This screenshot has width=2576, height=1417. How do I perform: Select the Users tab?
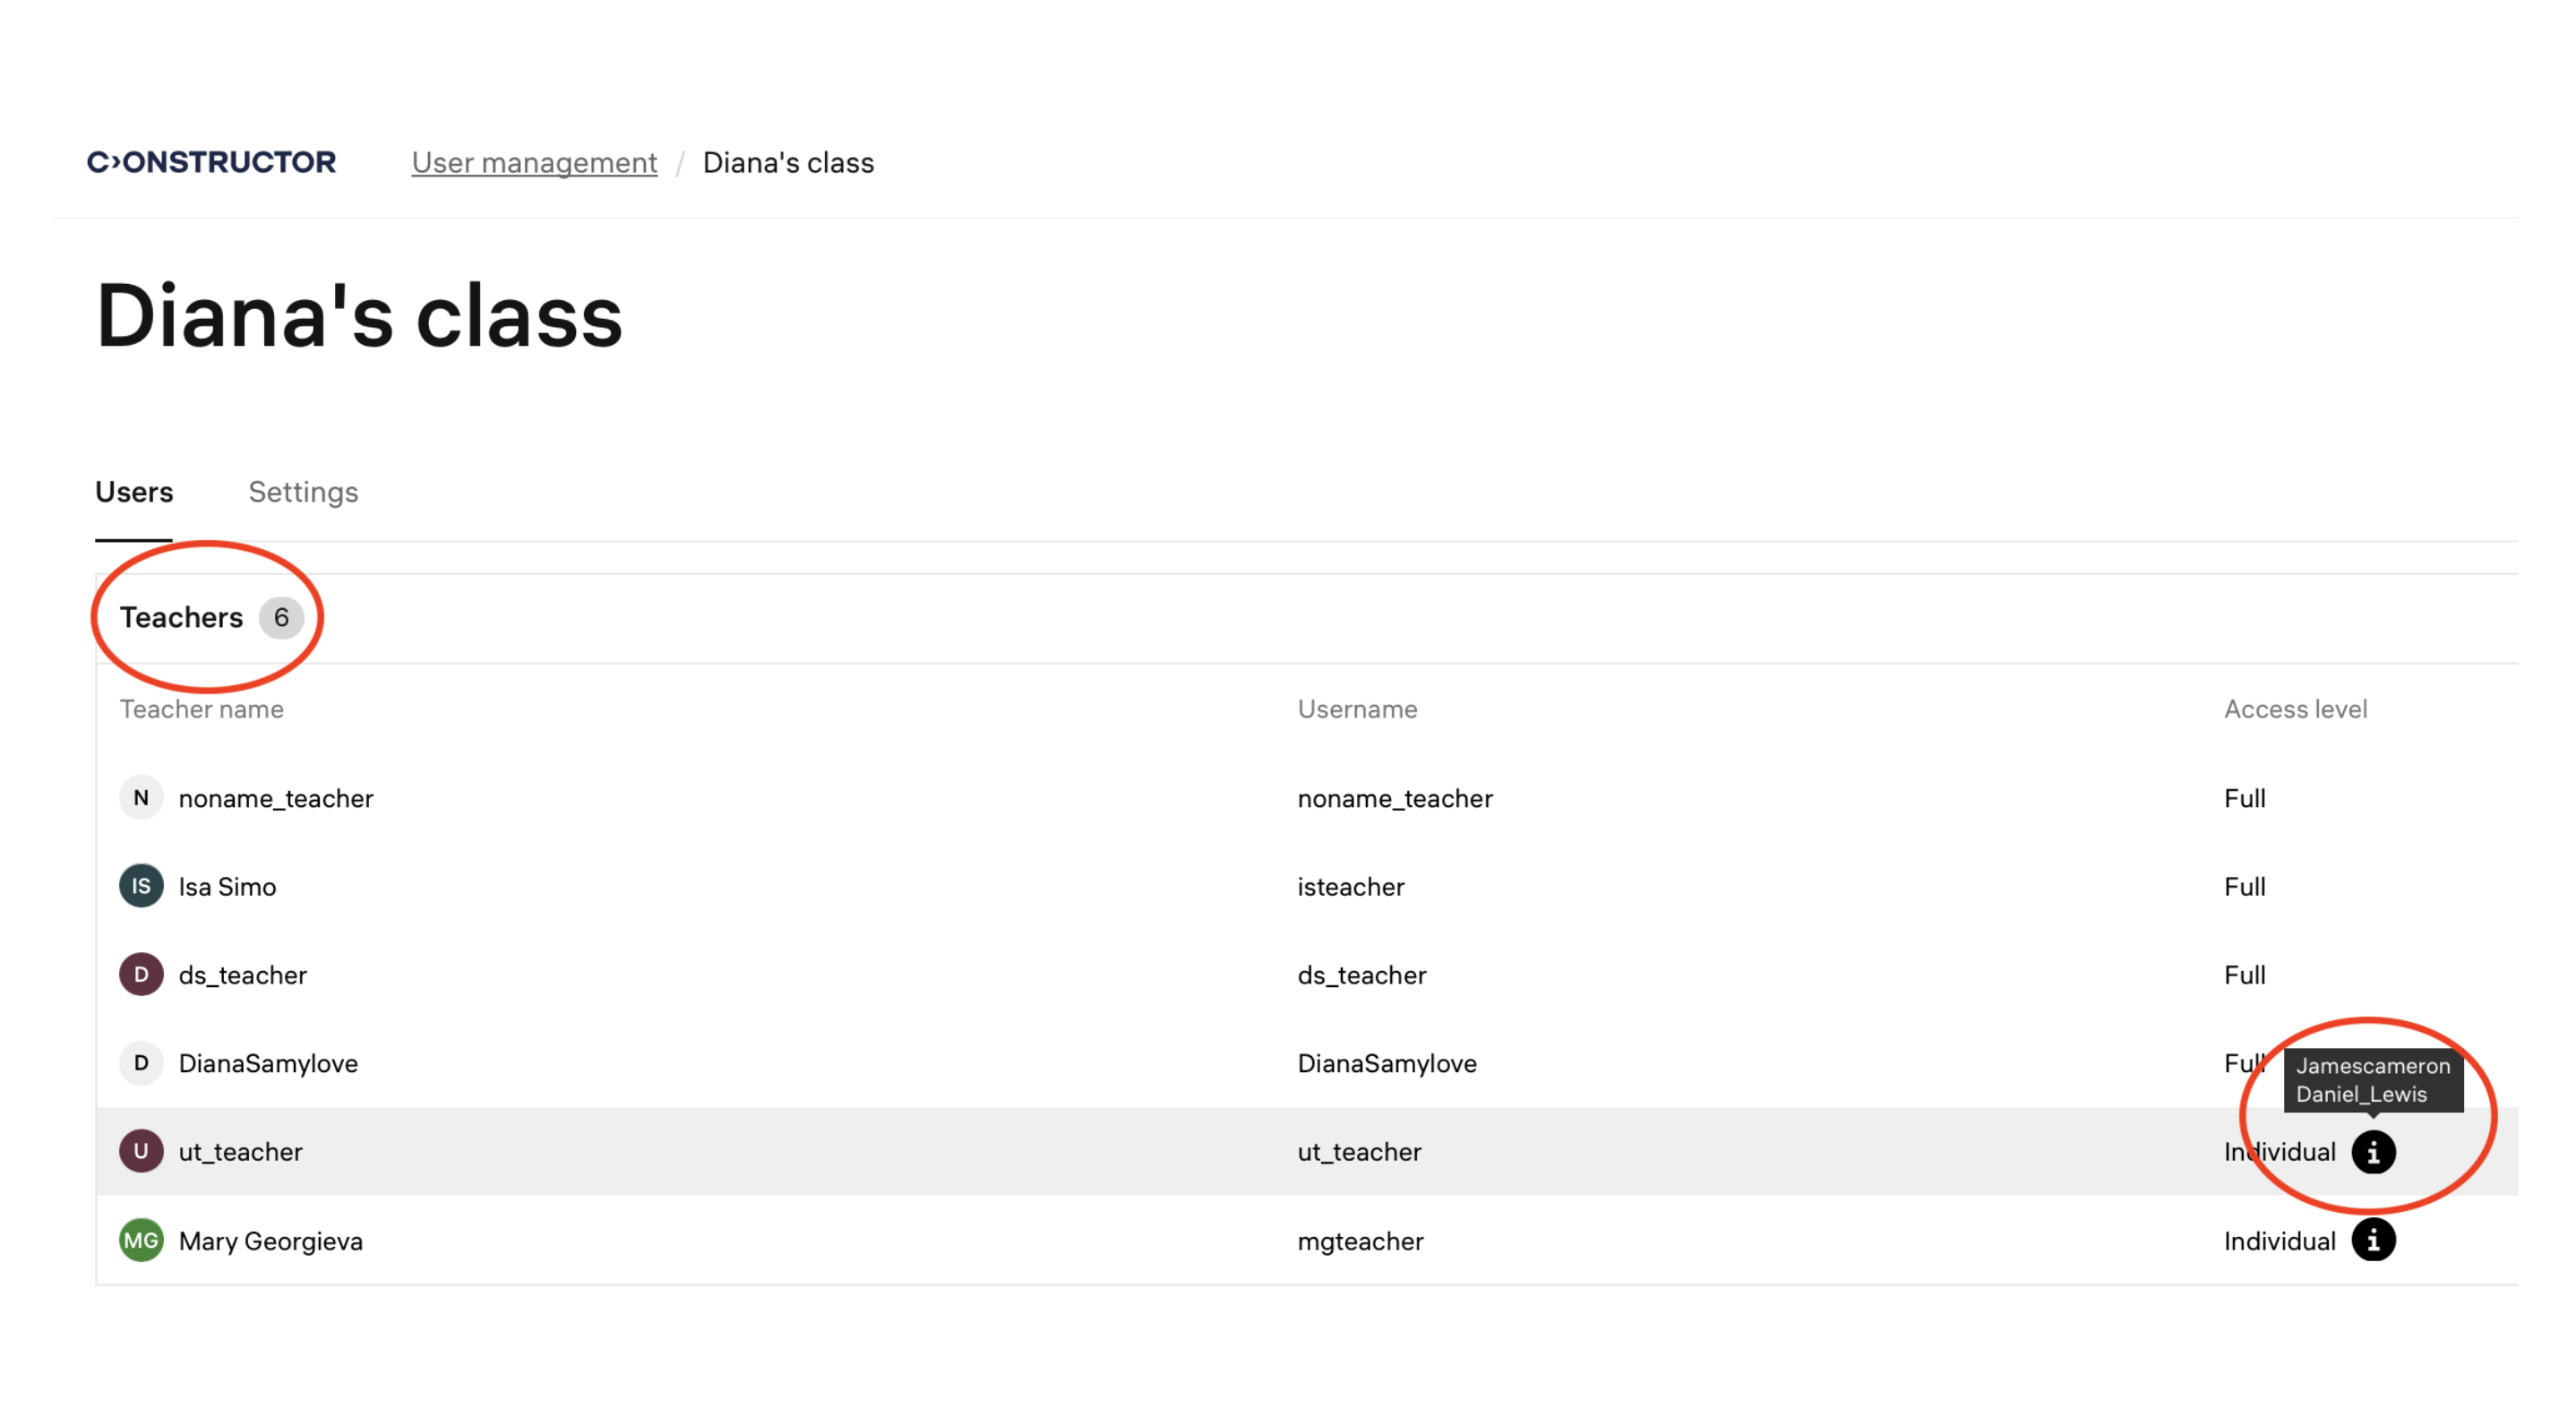[134, 492]
